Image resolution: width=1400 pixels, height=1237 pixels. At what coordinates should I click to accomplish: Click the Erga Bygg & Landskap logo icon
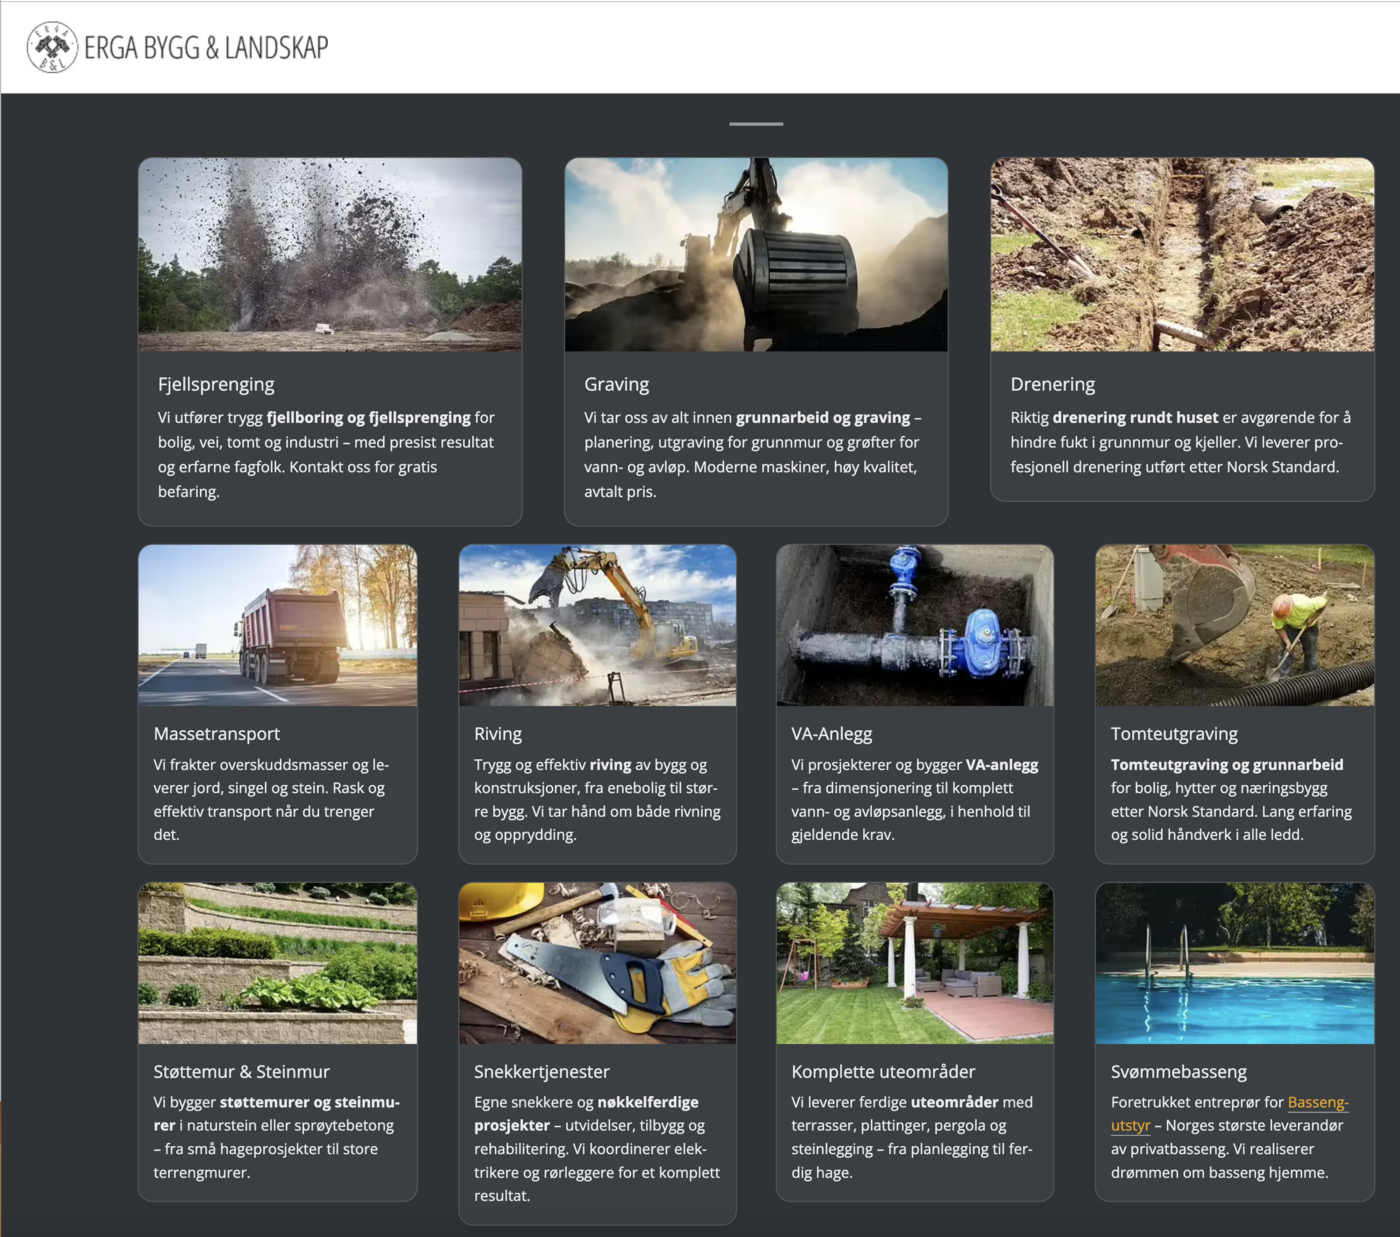click(x=52, y=47)
